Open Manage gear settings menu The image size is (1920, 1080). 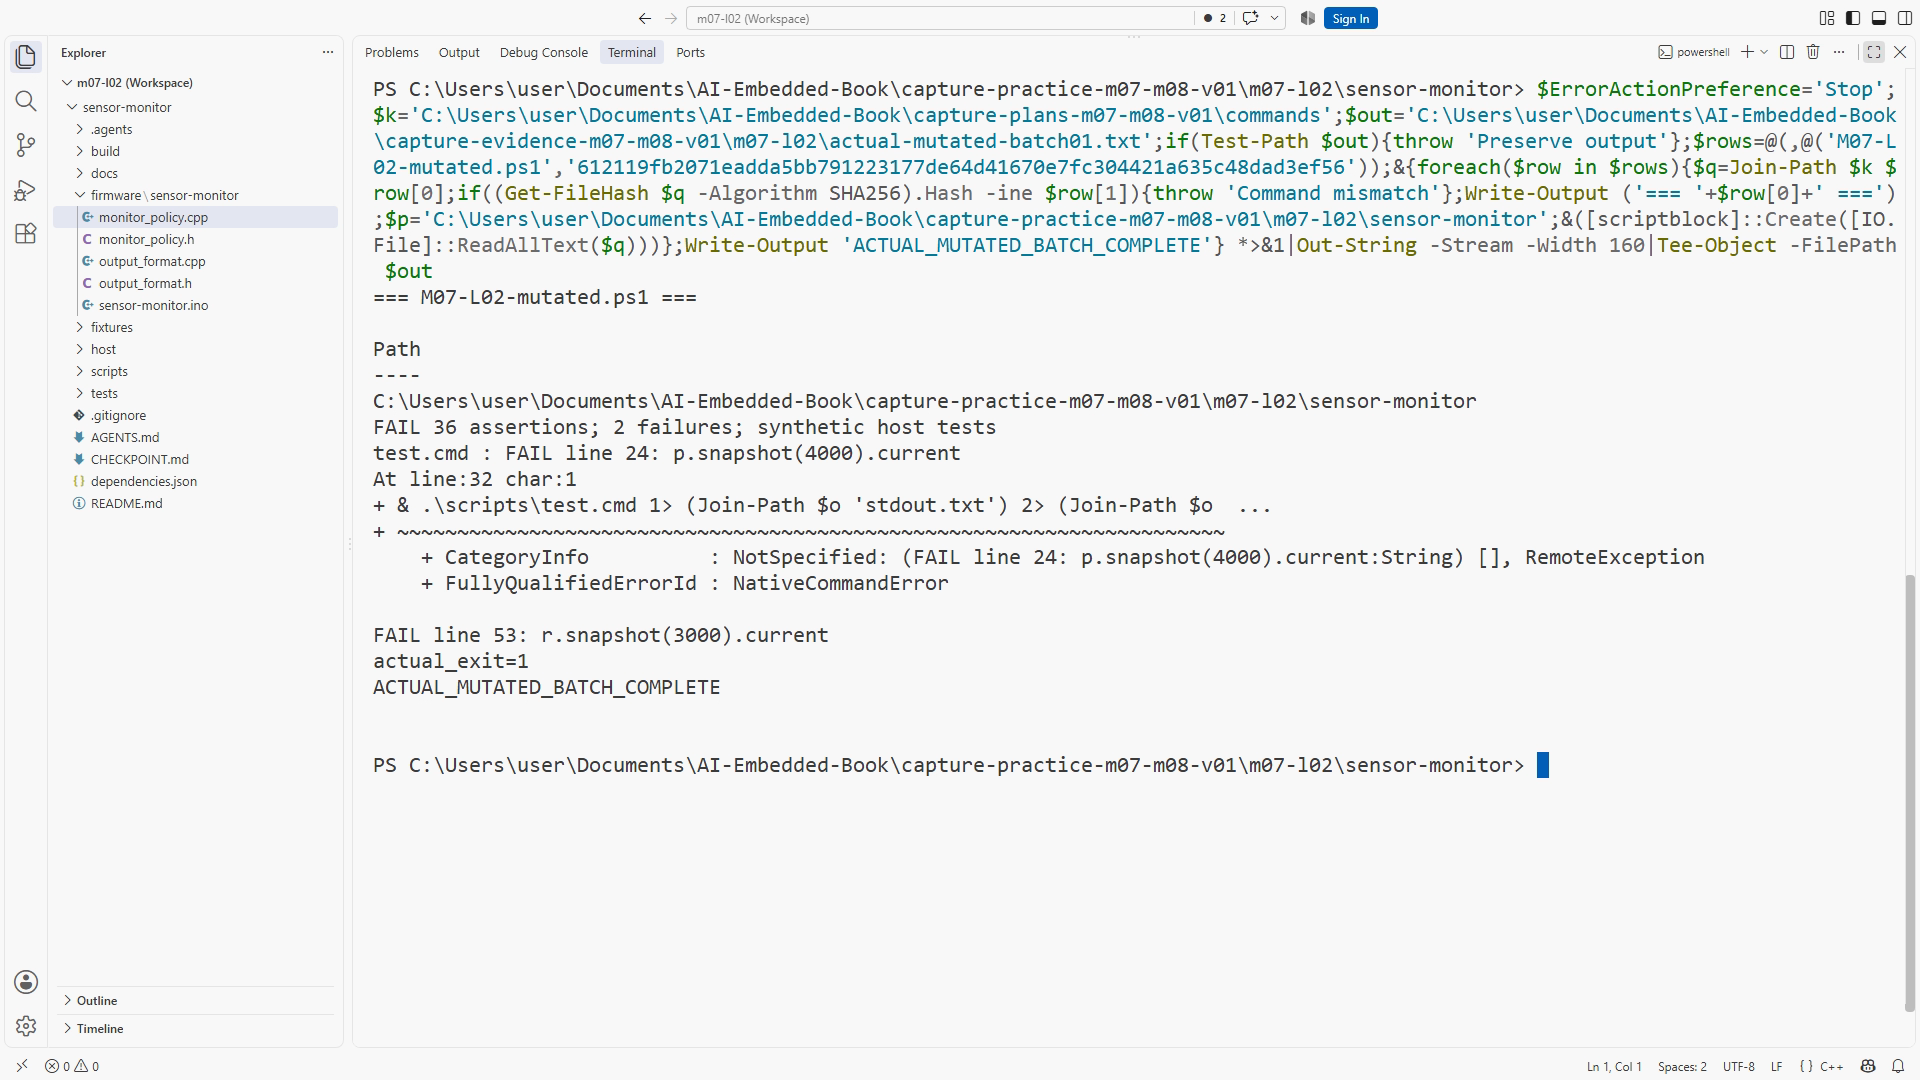tap(26, 1026)
